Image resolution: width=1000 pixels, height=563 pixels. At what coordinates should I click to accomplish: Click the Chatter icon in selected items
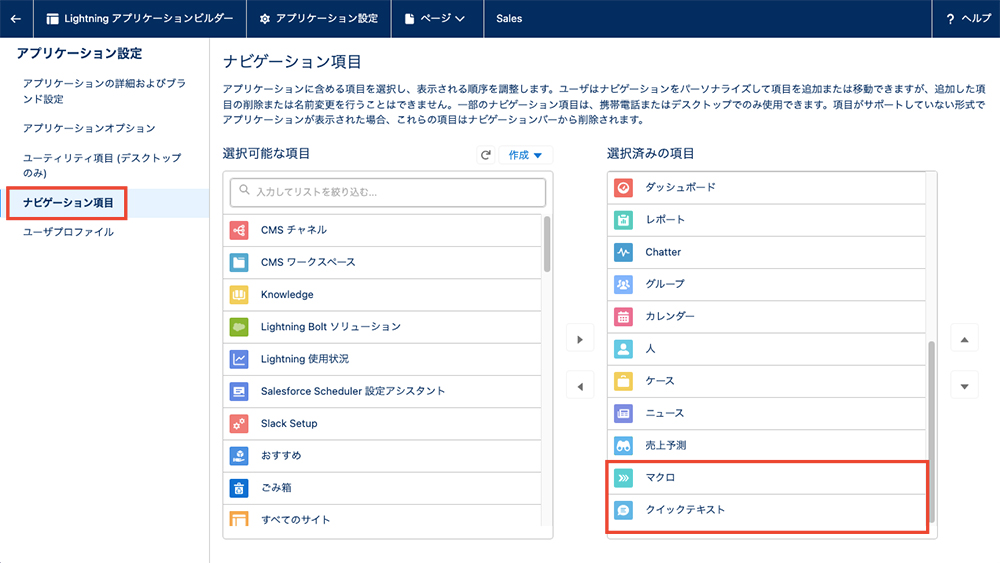[x=623, y=252]
